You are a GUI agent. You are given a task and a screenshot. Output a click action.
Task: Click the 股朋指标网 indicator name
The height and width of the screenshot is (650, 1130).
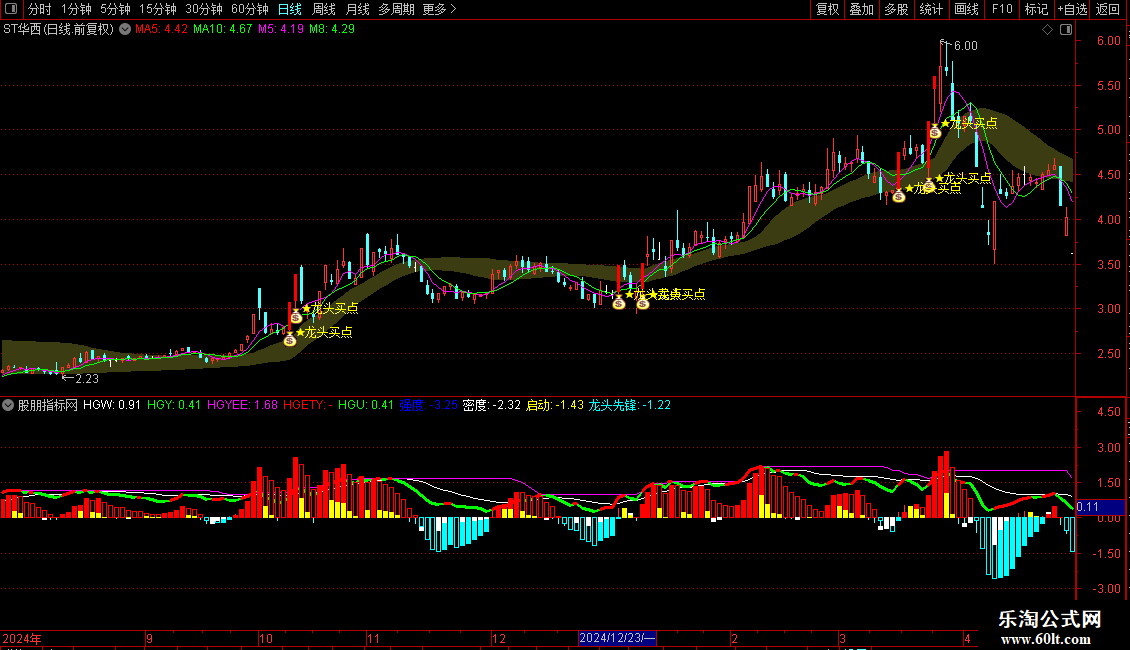(x=48, y=405)
